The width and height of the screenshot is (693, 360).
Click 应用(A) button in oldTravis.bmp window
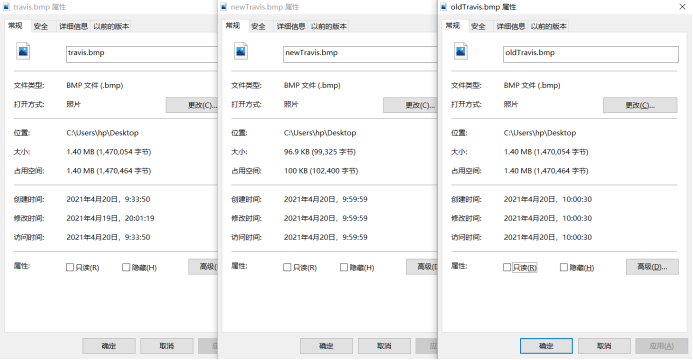[x=662, y=346]
